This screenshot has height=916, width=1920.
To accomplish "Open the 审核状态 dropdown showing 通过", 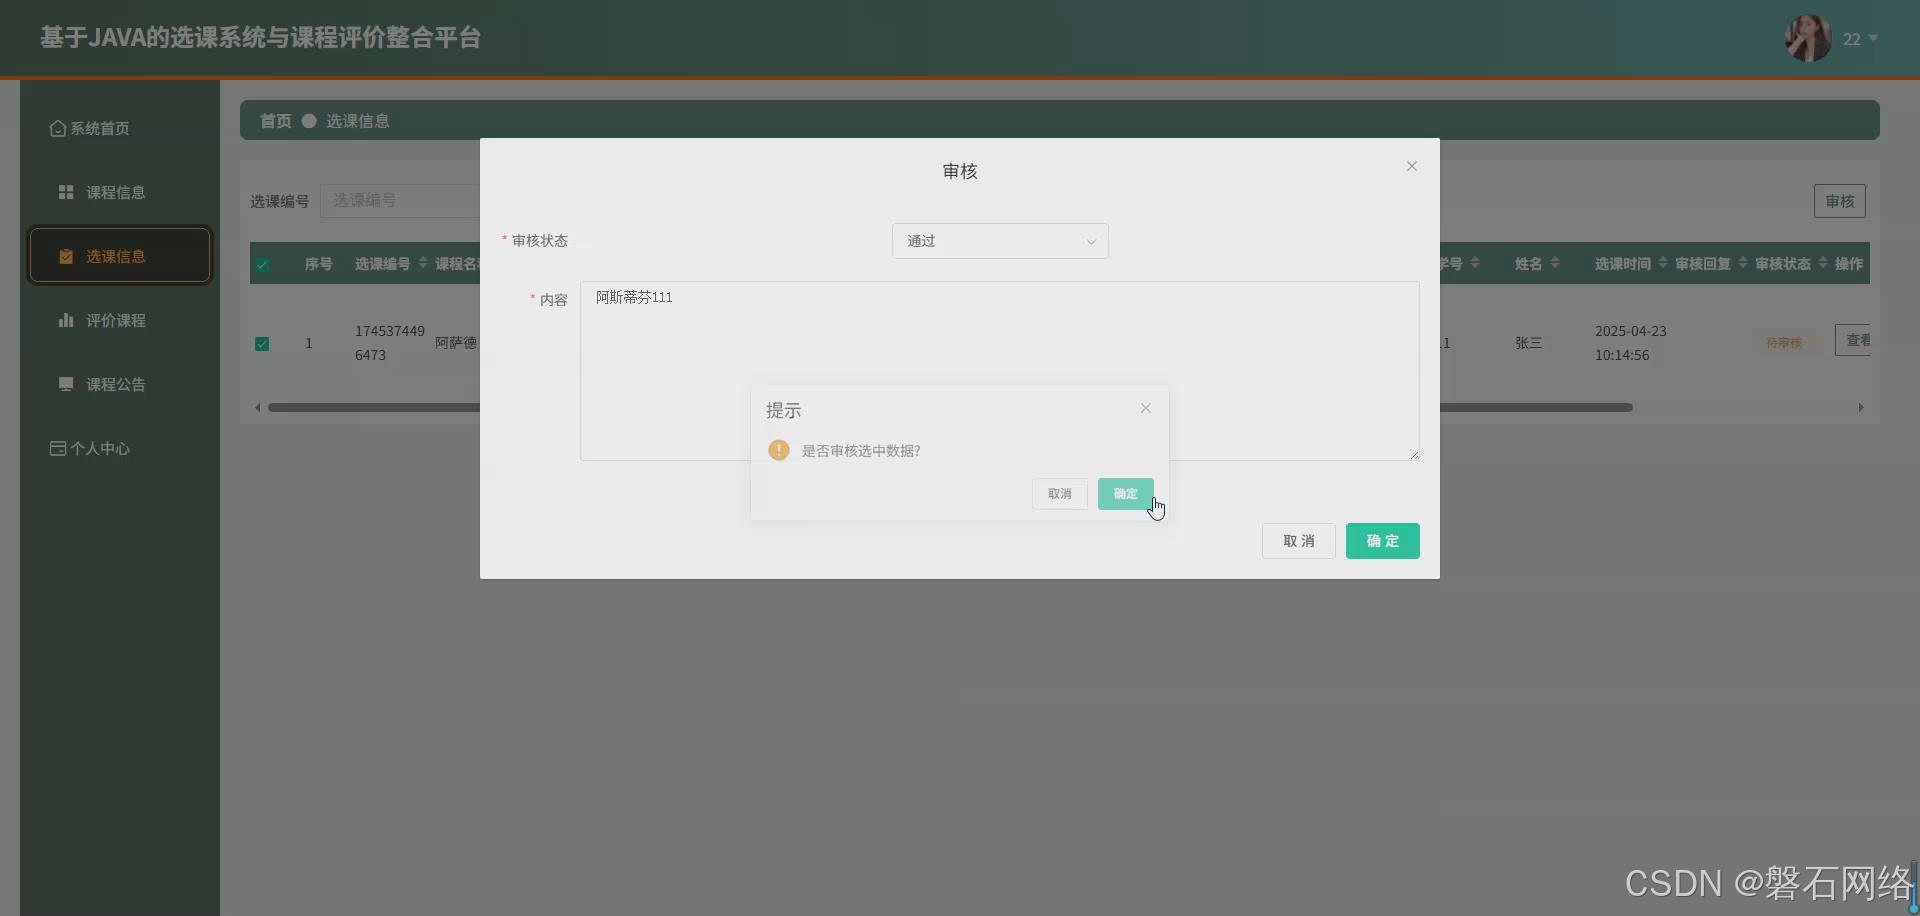I will (1000, 240).
